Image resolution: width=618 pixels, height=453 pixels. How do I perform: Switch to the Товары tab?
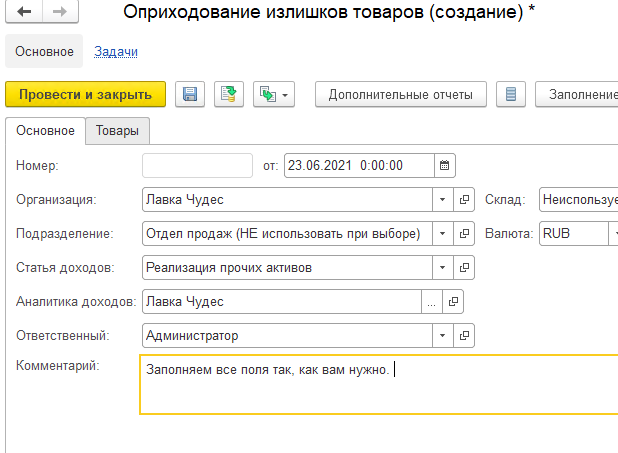pyautogui.click(x=117, y=130)
